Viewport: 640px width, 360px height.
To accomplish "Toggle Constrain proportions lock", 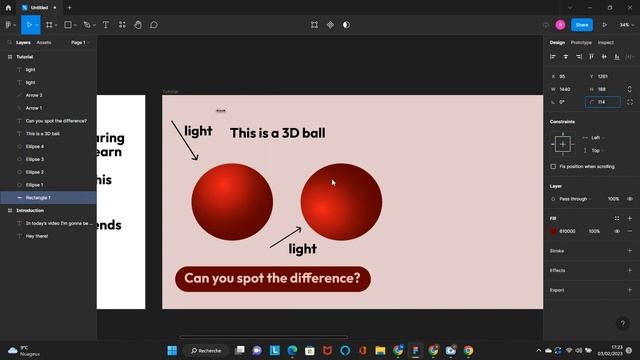I will pyautogui.click(x=629, y=89).
